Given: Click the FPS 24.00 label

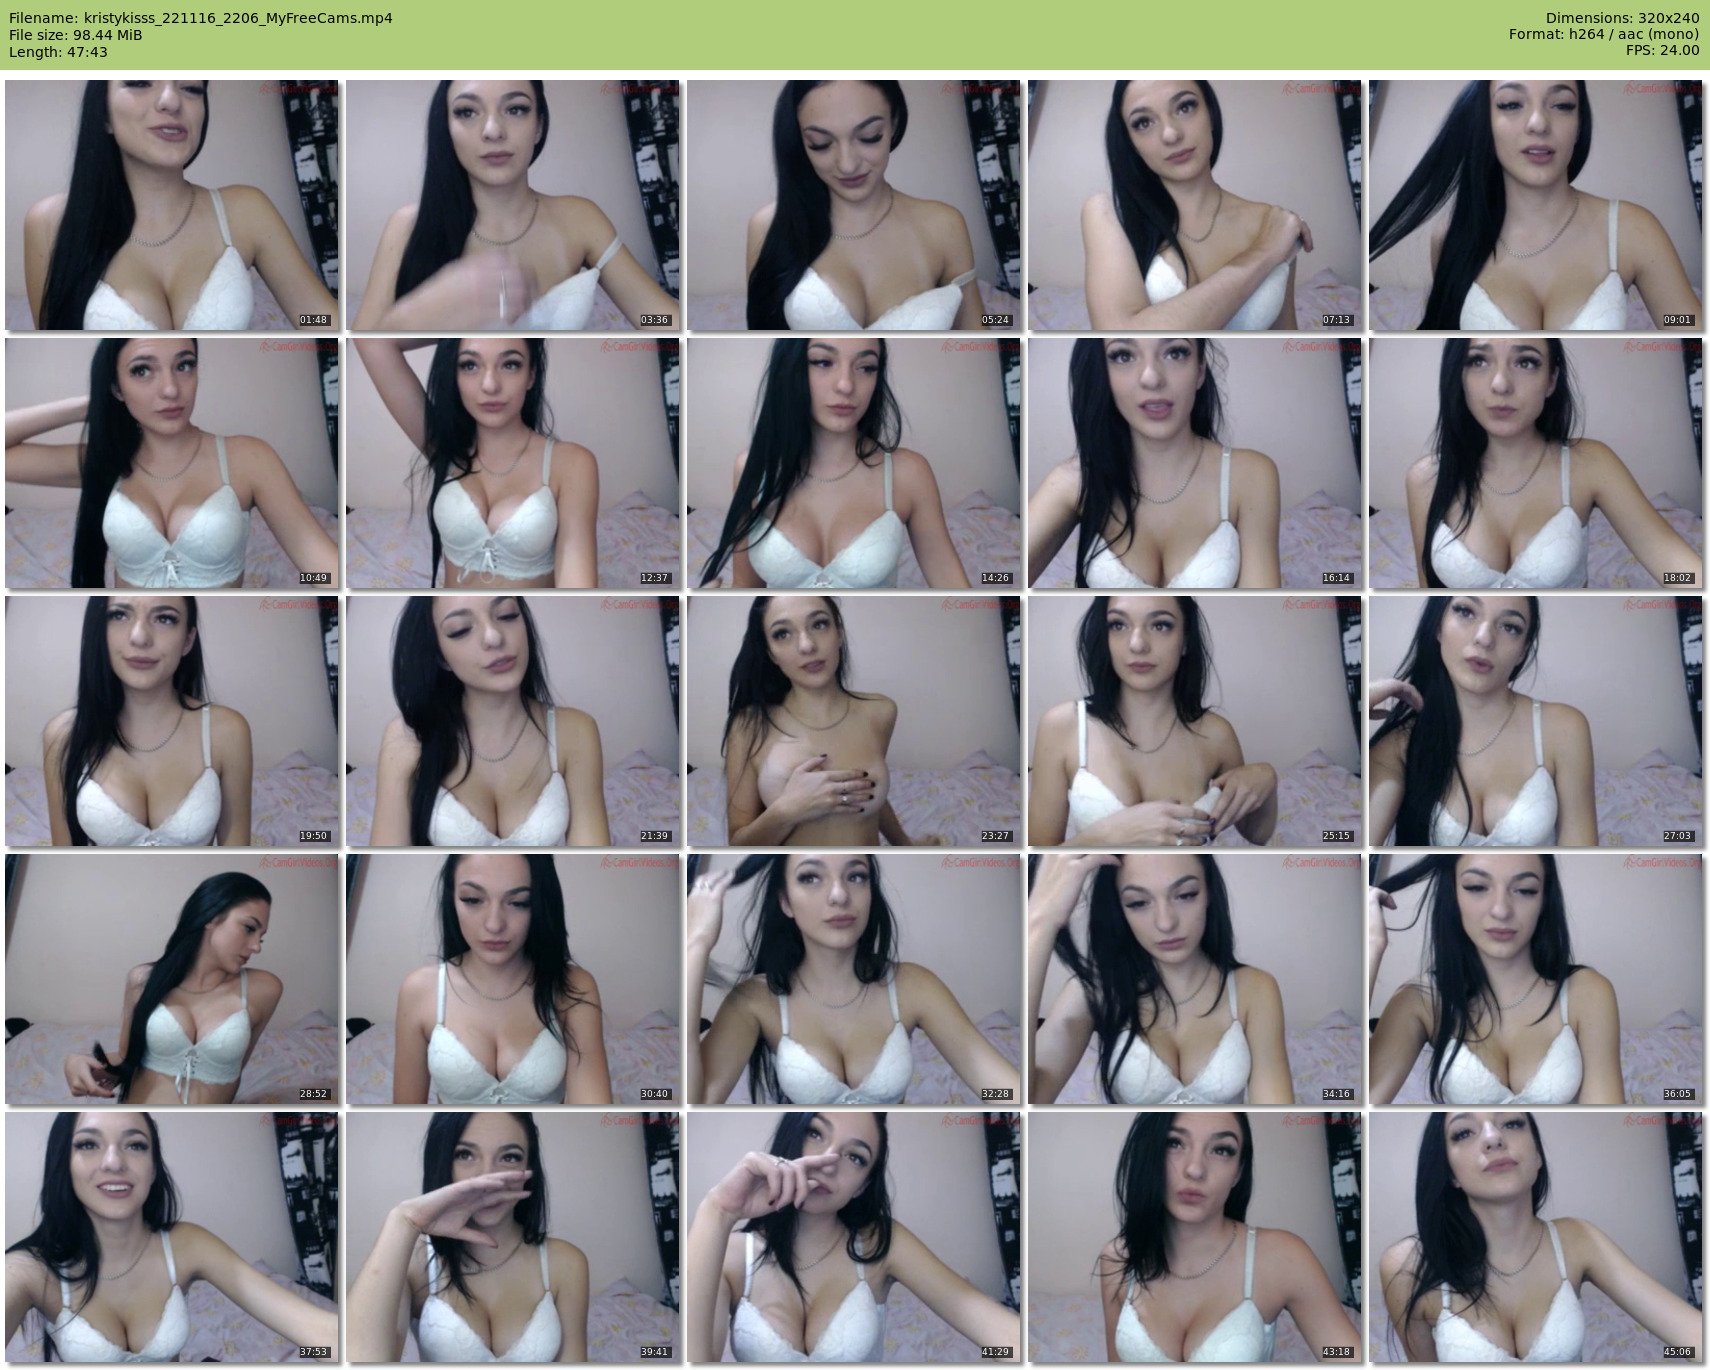Looking at the screenshot, I should coord(1661,50).
